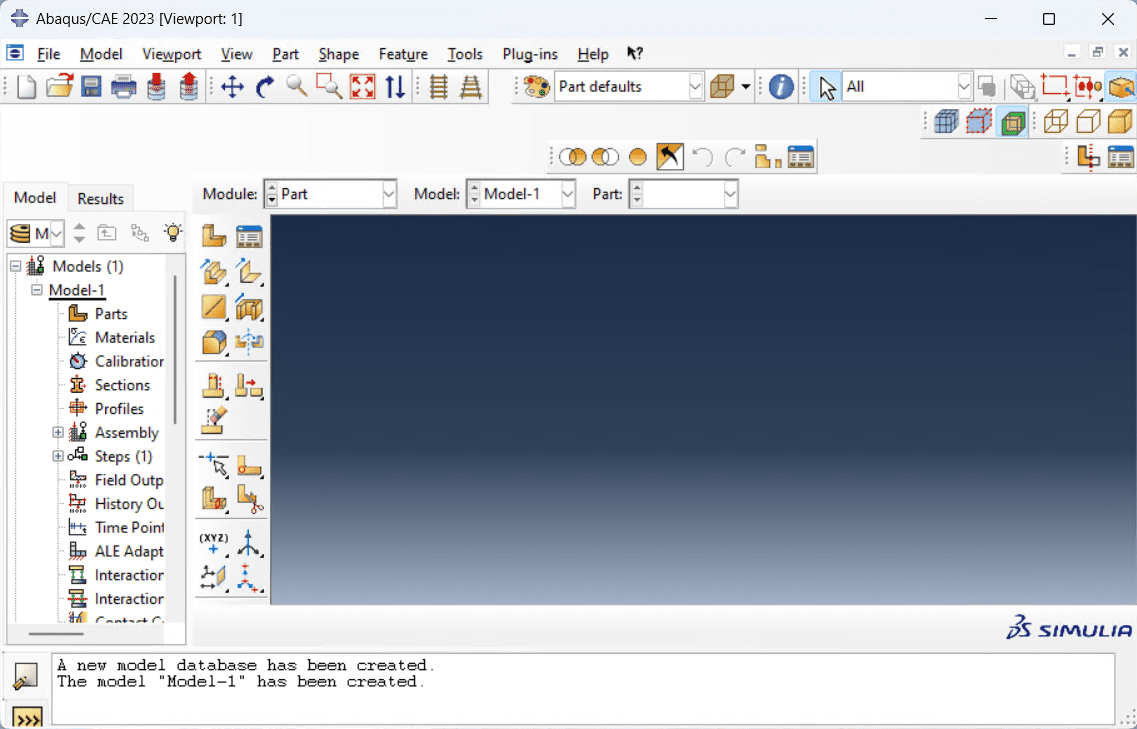Click the Remove Faces eraser tool
Screen dimensions: 1137x729
tap(214, 421)
